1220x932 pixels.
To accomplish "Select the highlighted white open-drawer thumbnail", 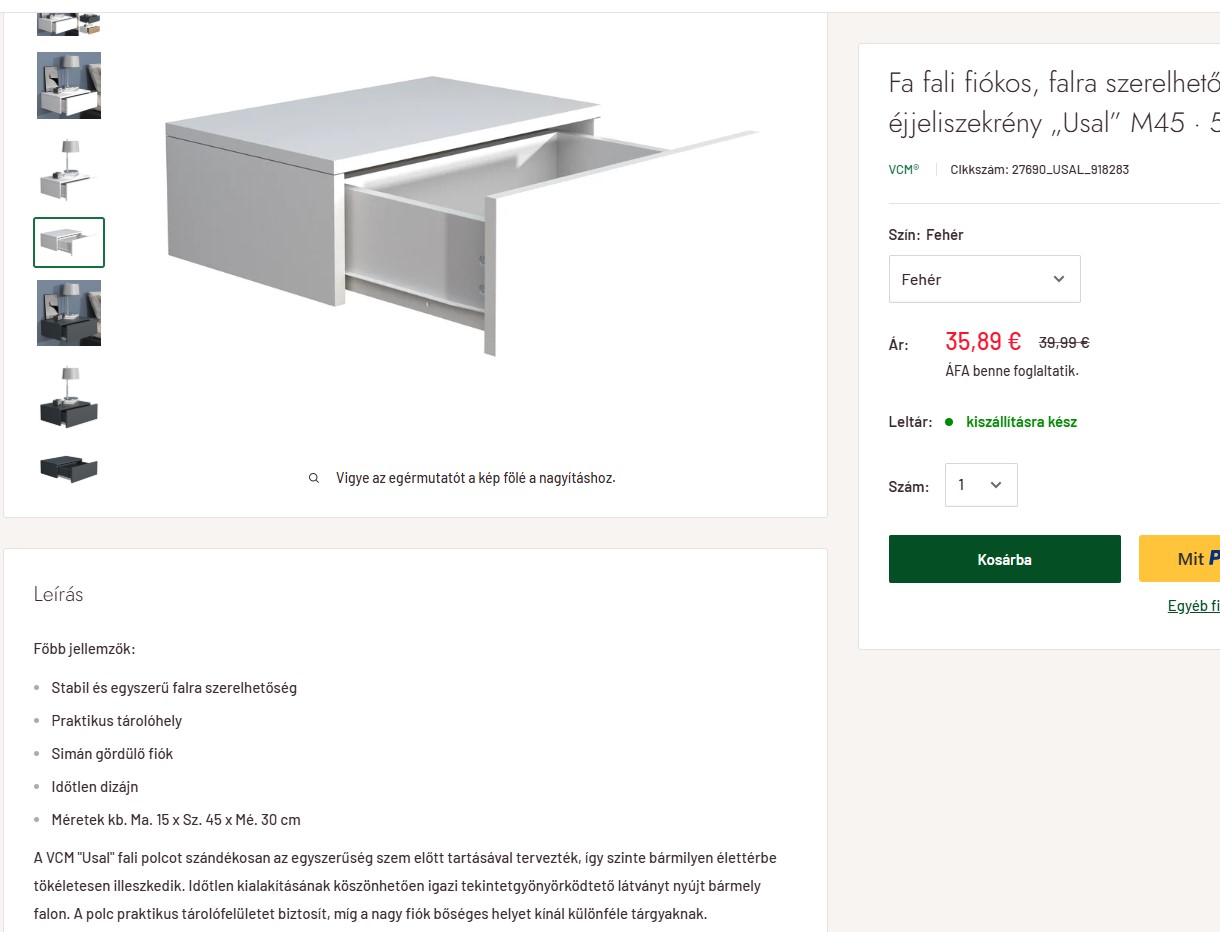I will (x=69, y=242).
